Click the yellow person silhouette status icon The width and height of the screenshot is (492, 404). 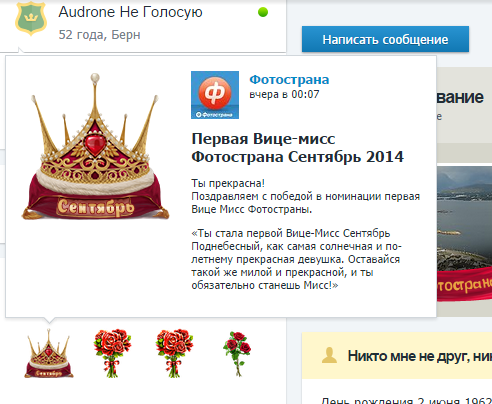coord(329,355)
